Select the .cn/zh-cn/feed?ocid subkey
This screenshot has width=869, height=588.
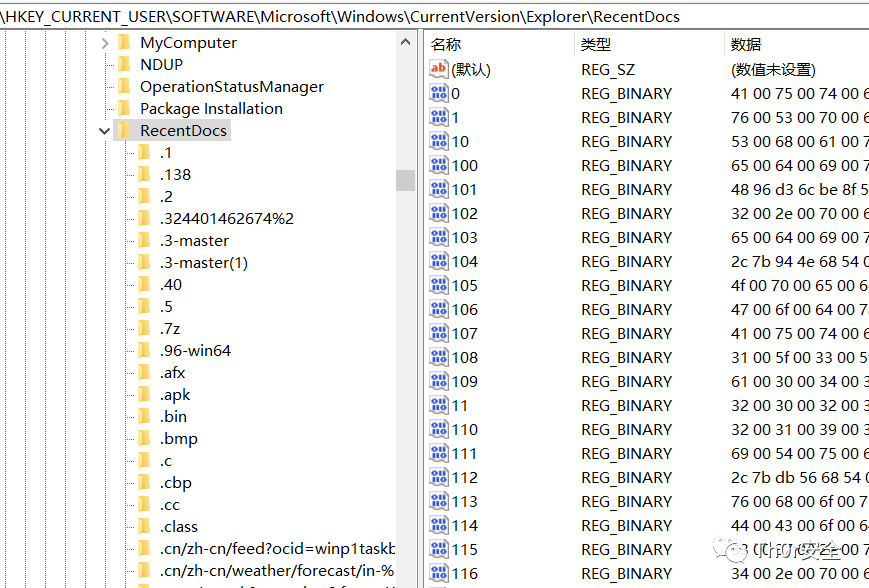pos(277,549)
